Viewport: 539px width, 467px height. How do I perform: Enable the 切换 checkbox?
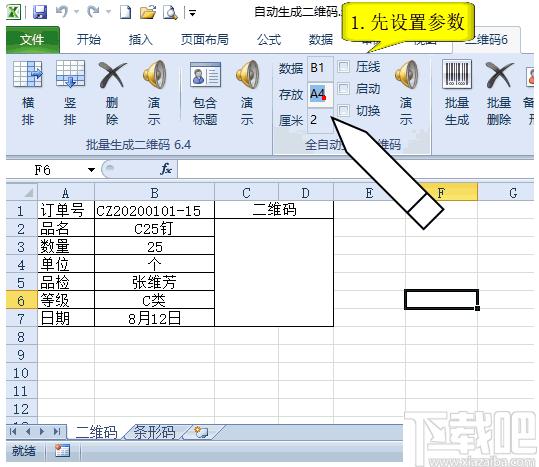344,111
